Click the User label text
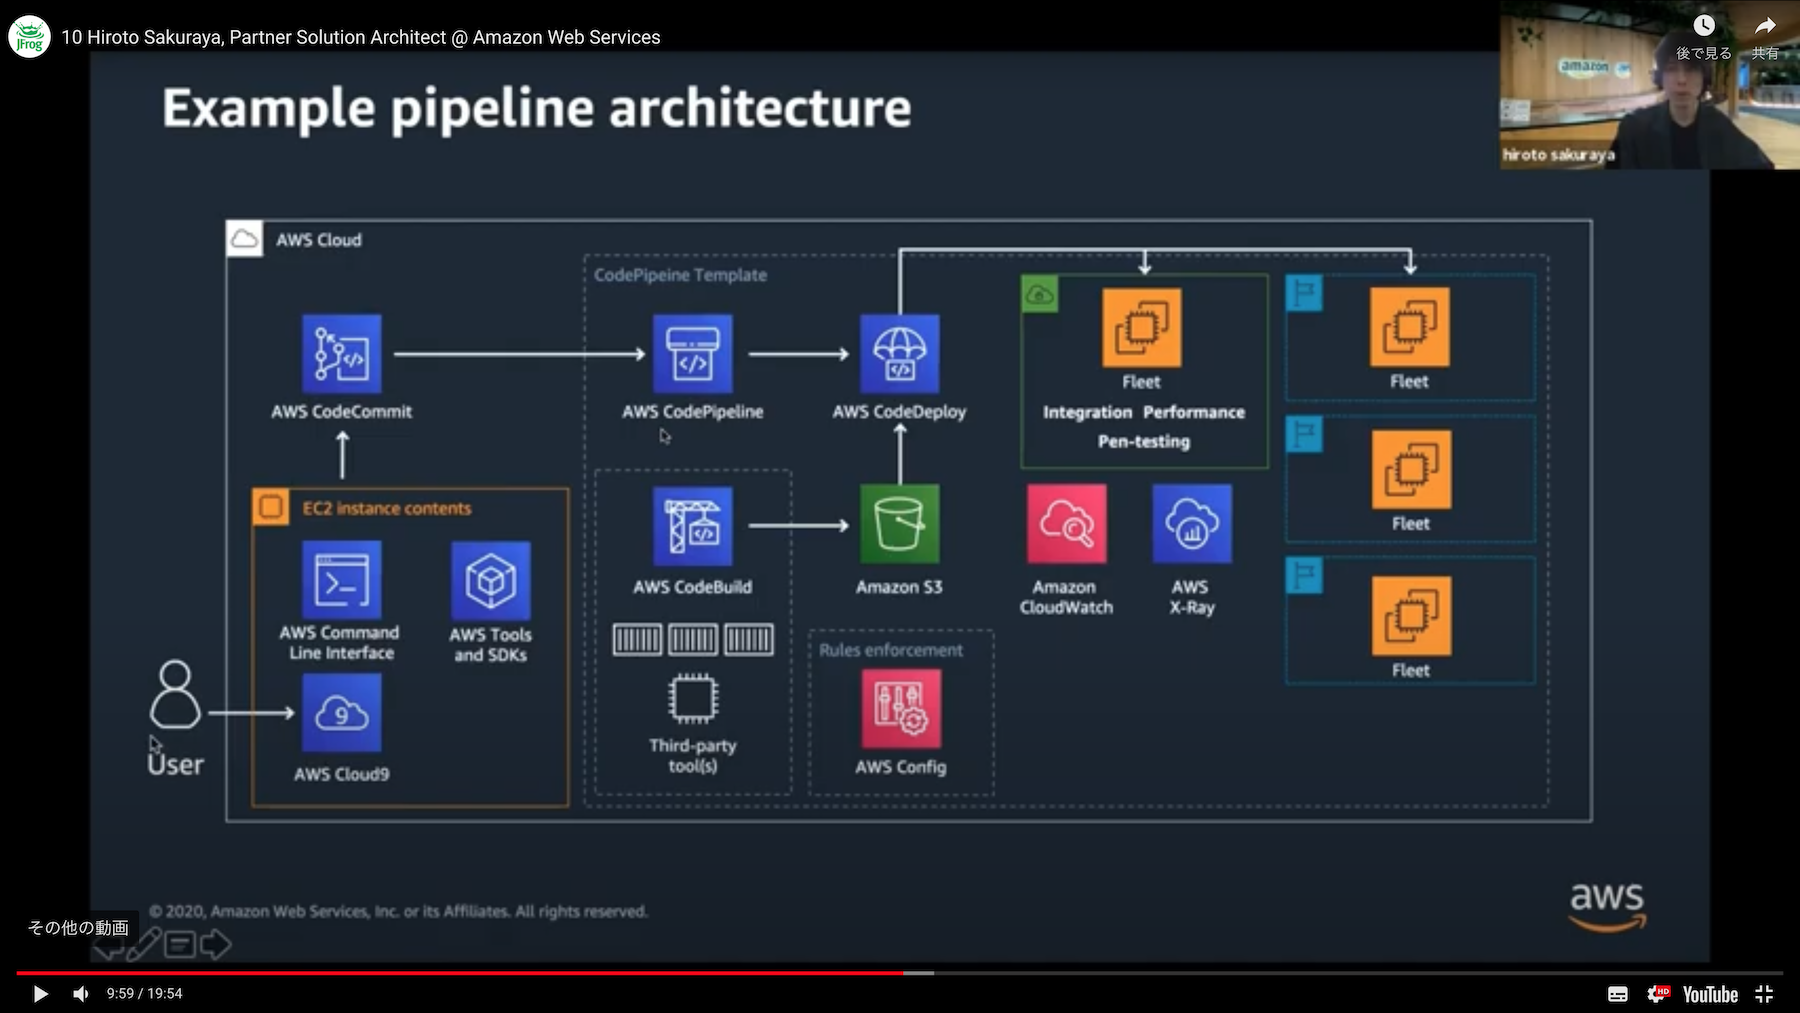Viewport: 1800px width, 1013px height. coord(175,764)
